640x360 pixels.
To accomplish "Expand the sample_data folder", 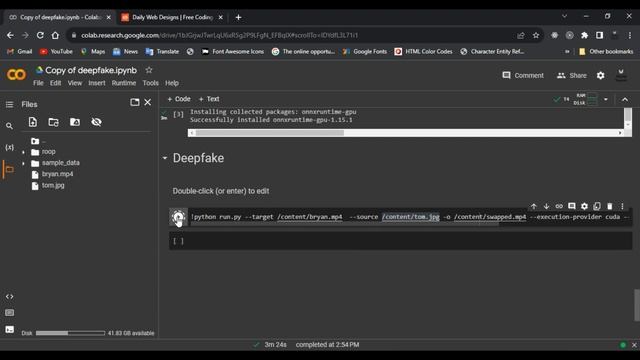I will coord(23,163).
